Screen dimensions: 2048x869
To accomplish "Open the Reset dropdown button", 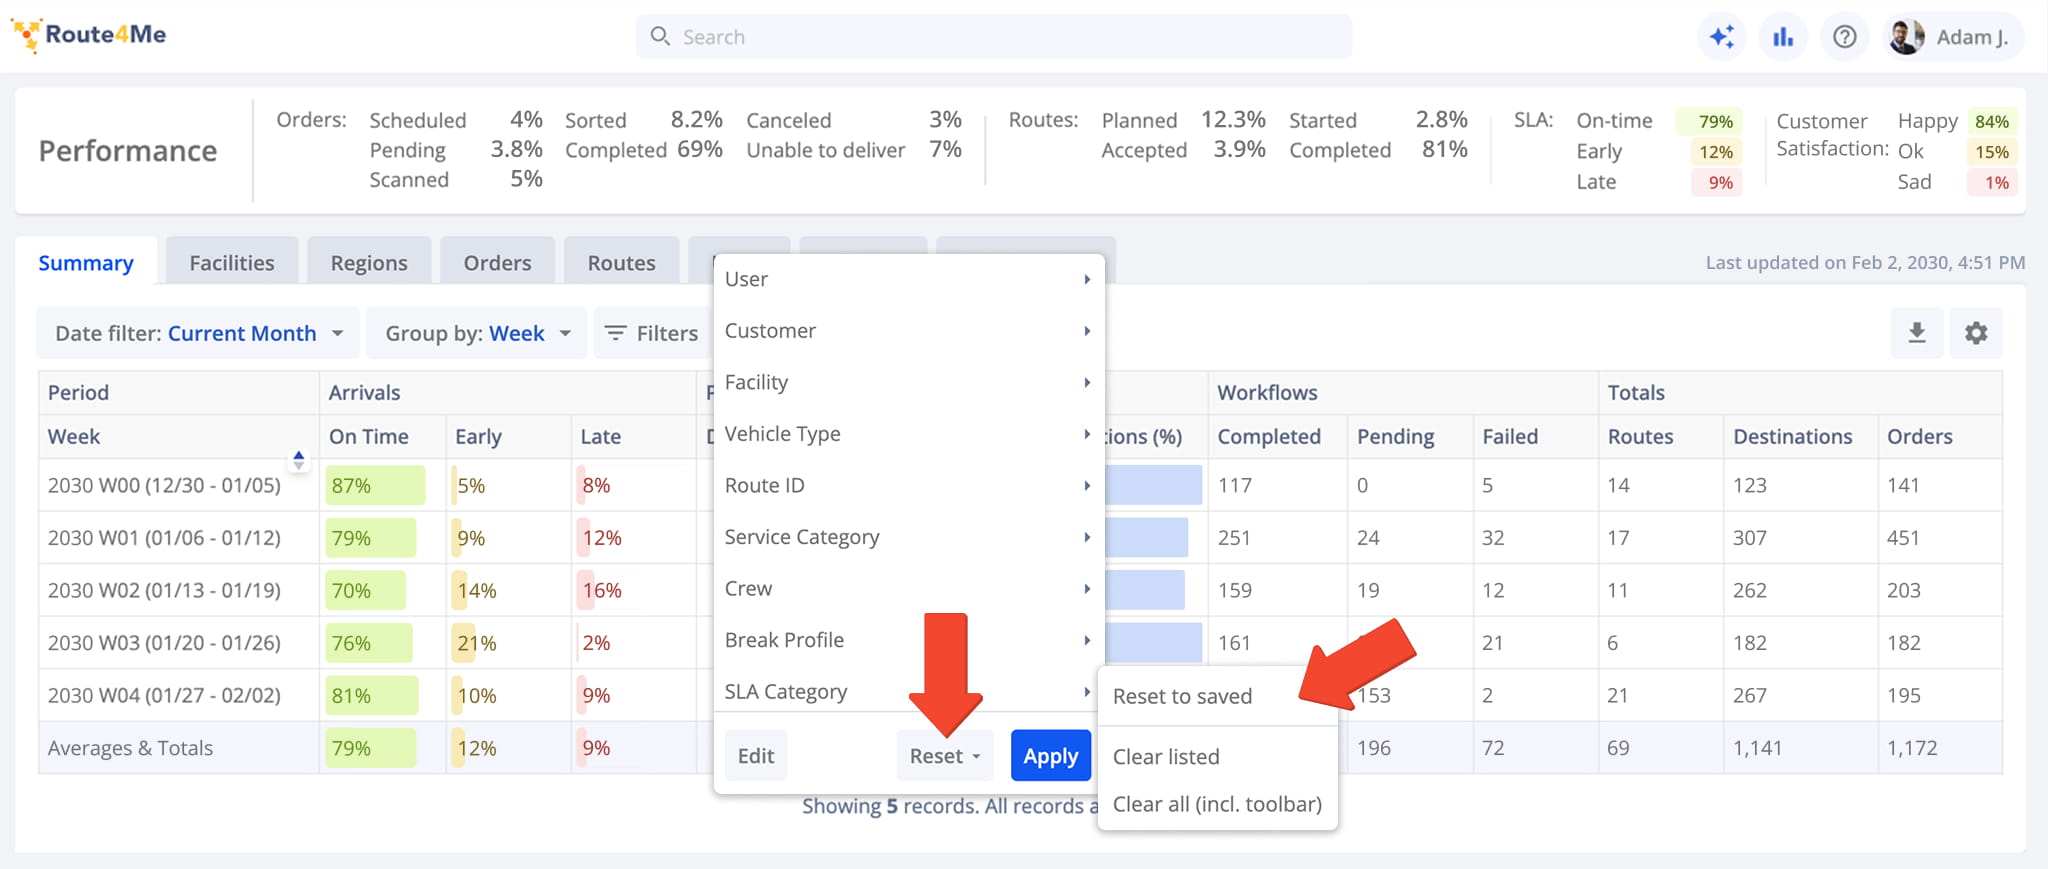I will click(945, 756).
